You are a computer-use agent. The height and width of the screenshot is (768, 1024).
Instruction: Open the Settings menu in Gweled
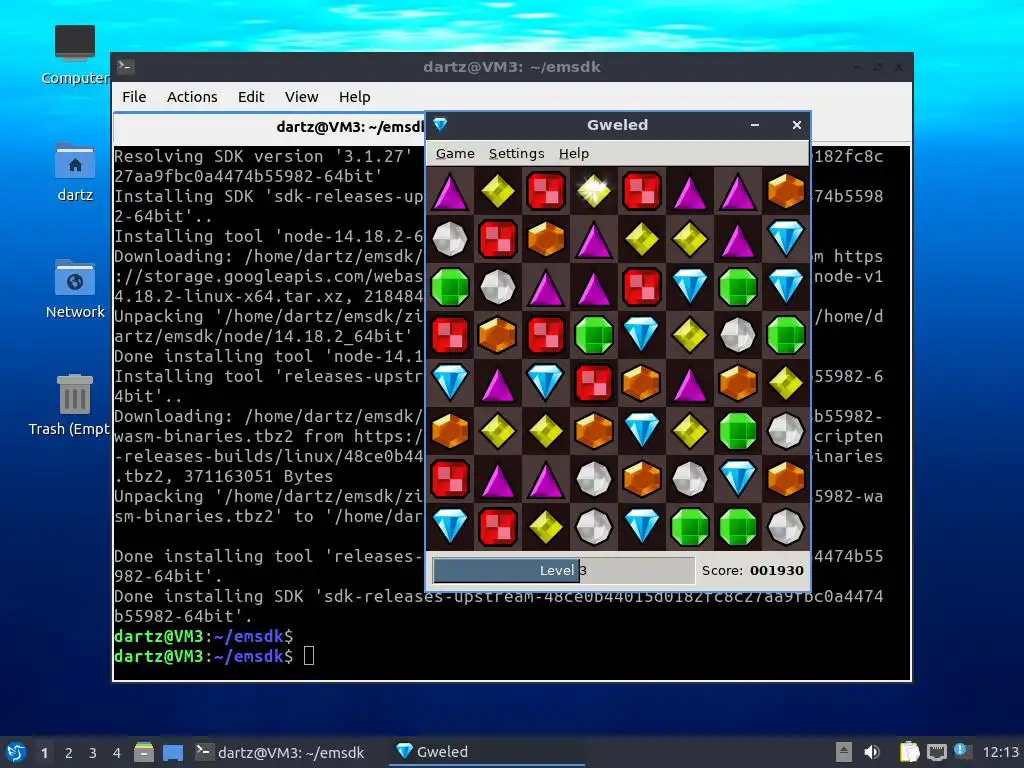click(517, 153)
